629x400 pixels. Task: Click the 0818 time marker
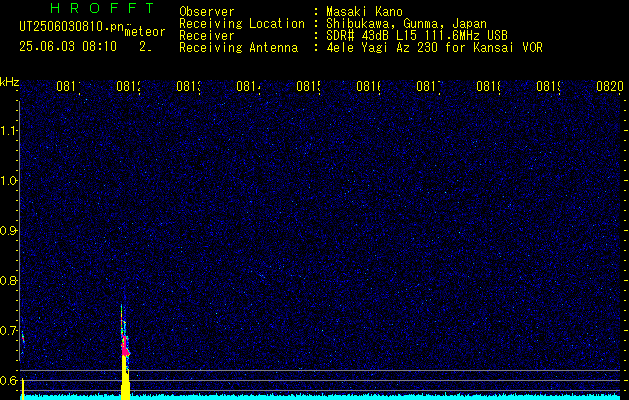pyautogui.click(x=488, y=86)
